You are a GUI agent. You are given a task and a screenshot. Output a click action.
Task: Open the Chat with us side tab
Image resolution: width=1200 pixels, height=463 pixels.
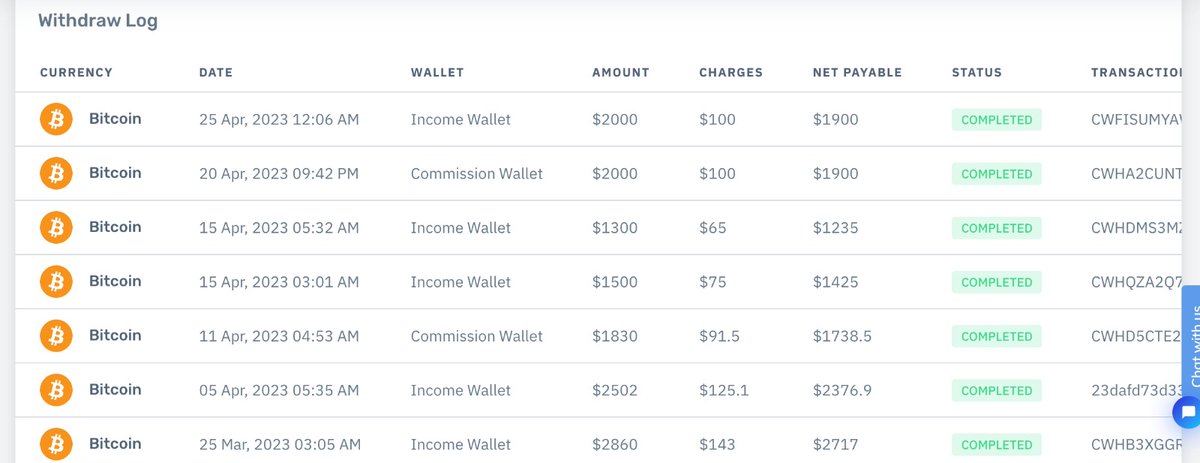(x=1191, y=340)
